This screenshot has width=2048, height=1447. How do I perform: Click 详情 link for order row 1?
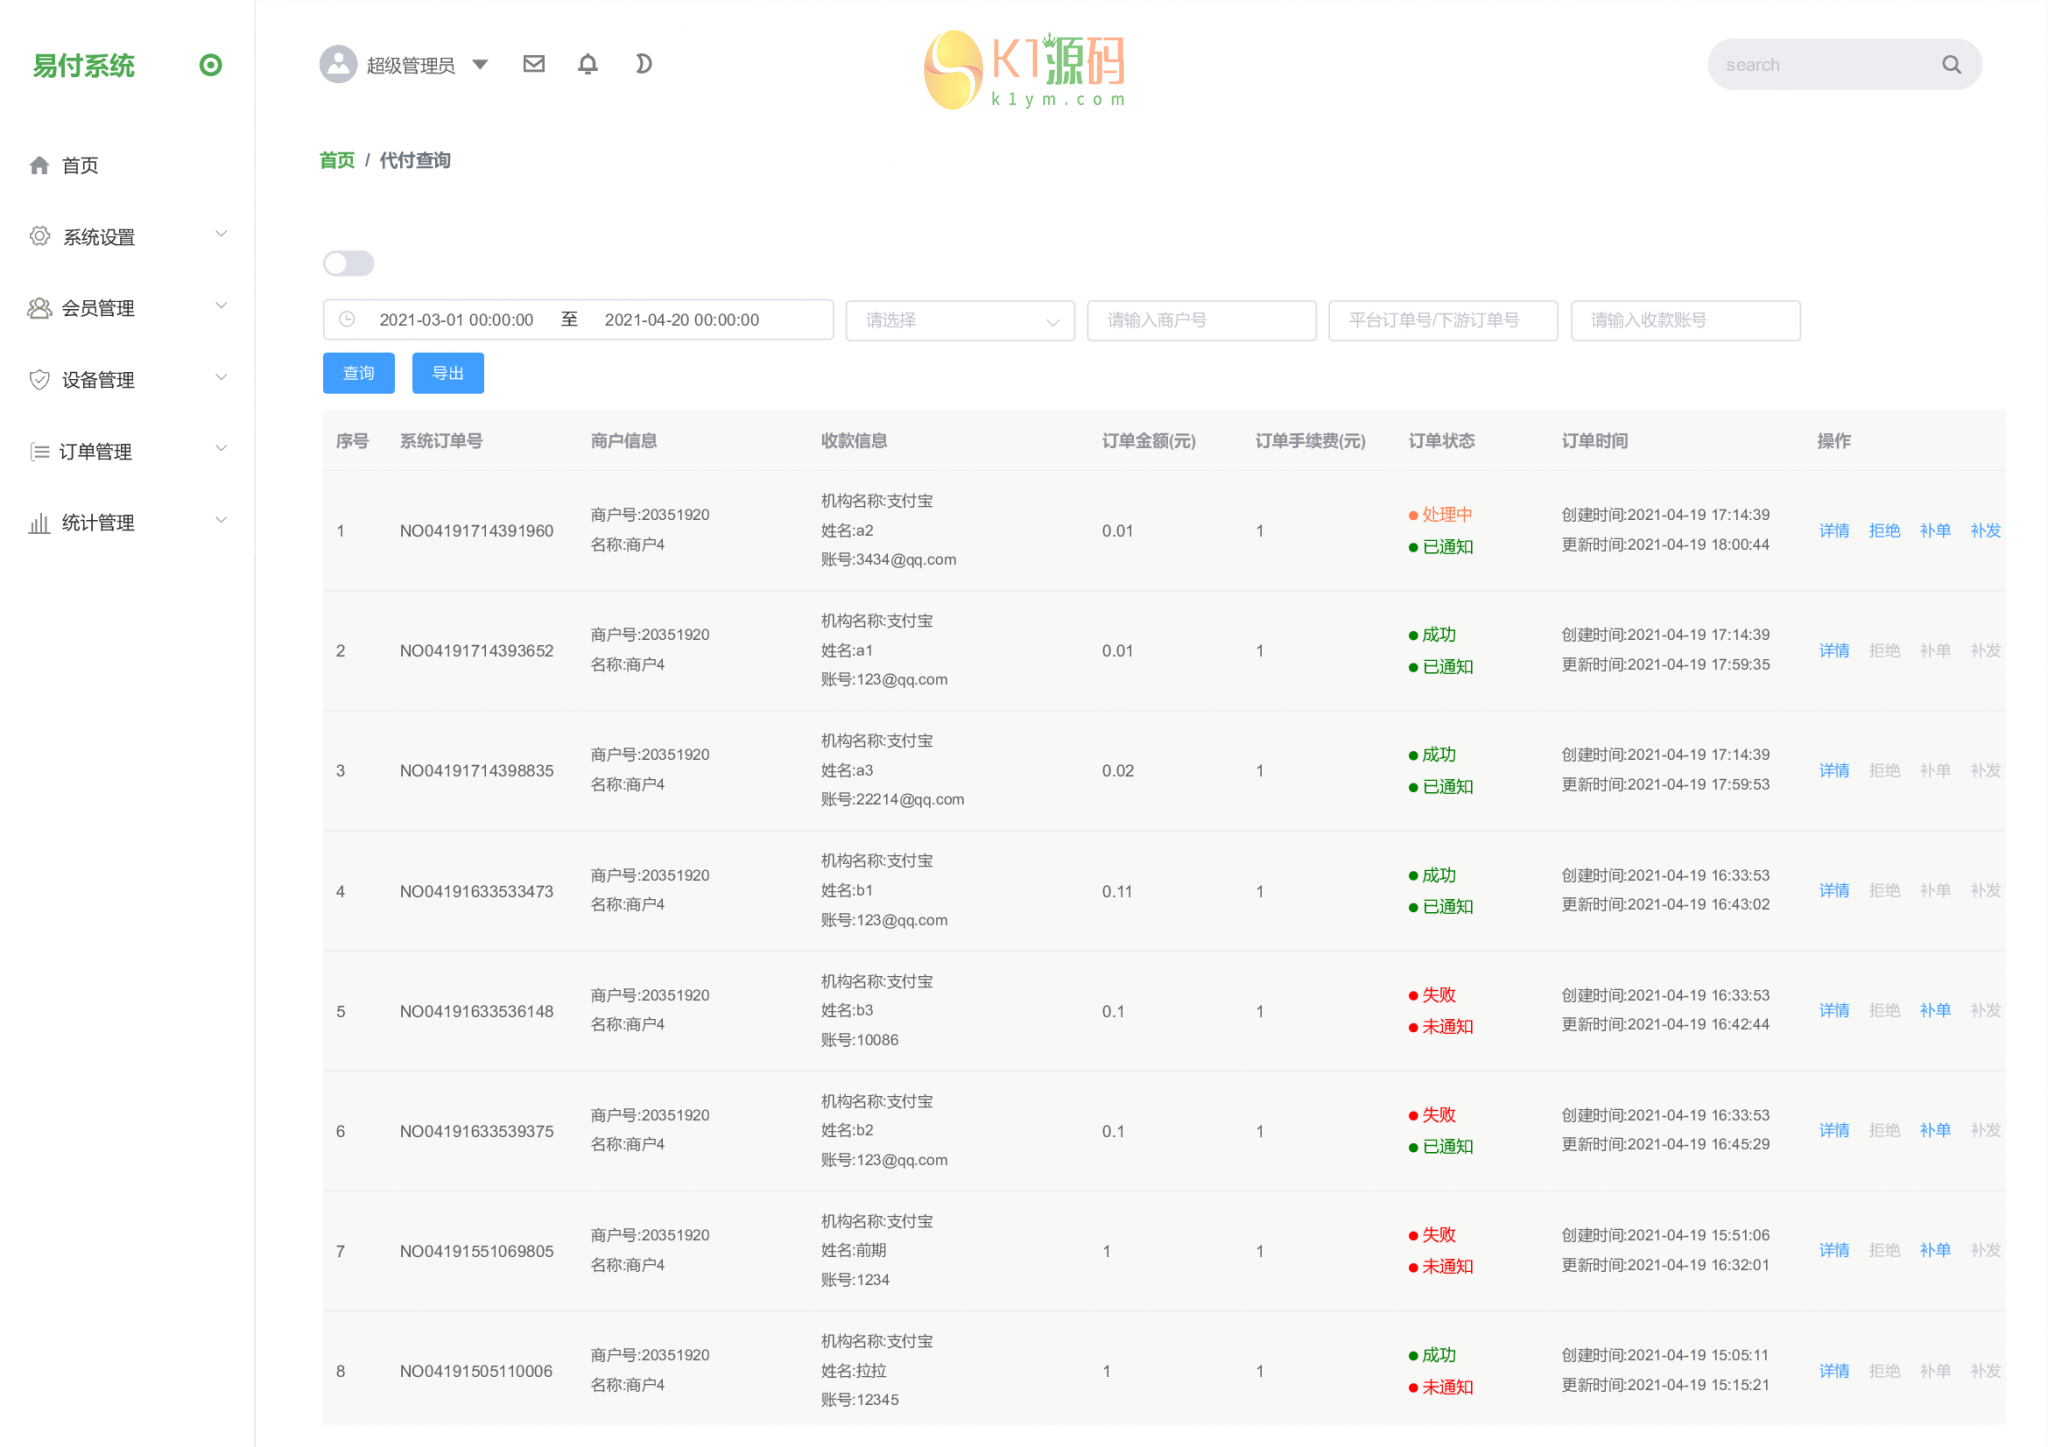1833,530
